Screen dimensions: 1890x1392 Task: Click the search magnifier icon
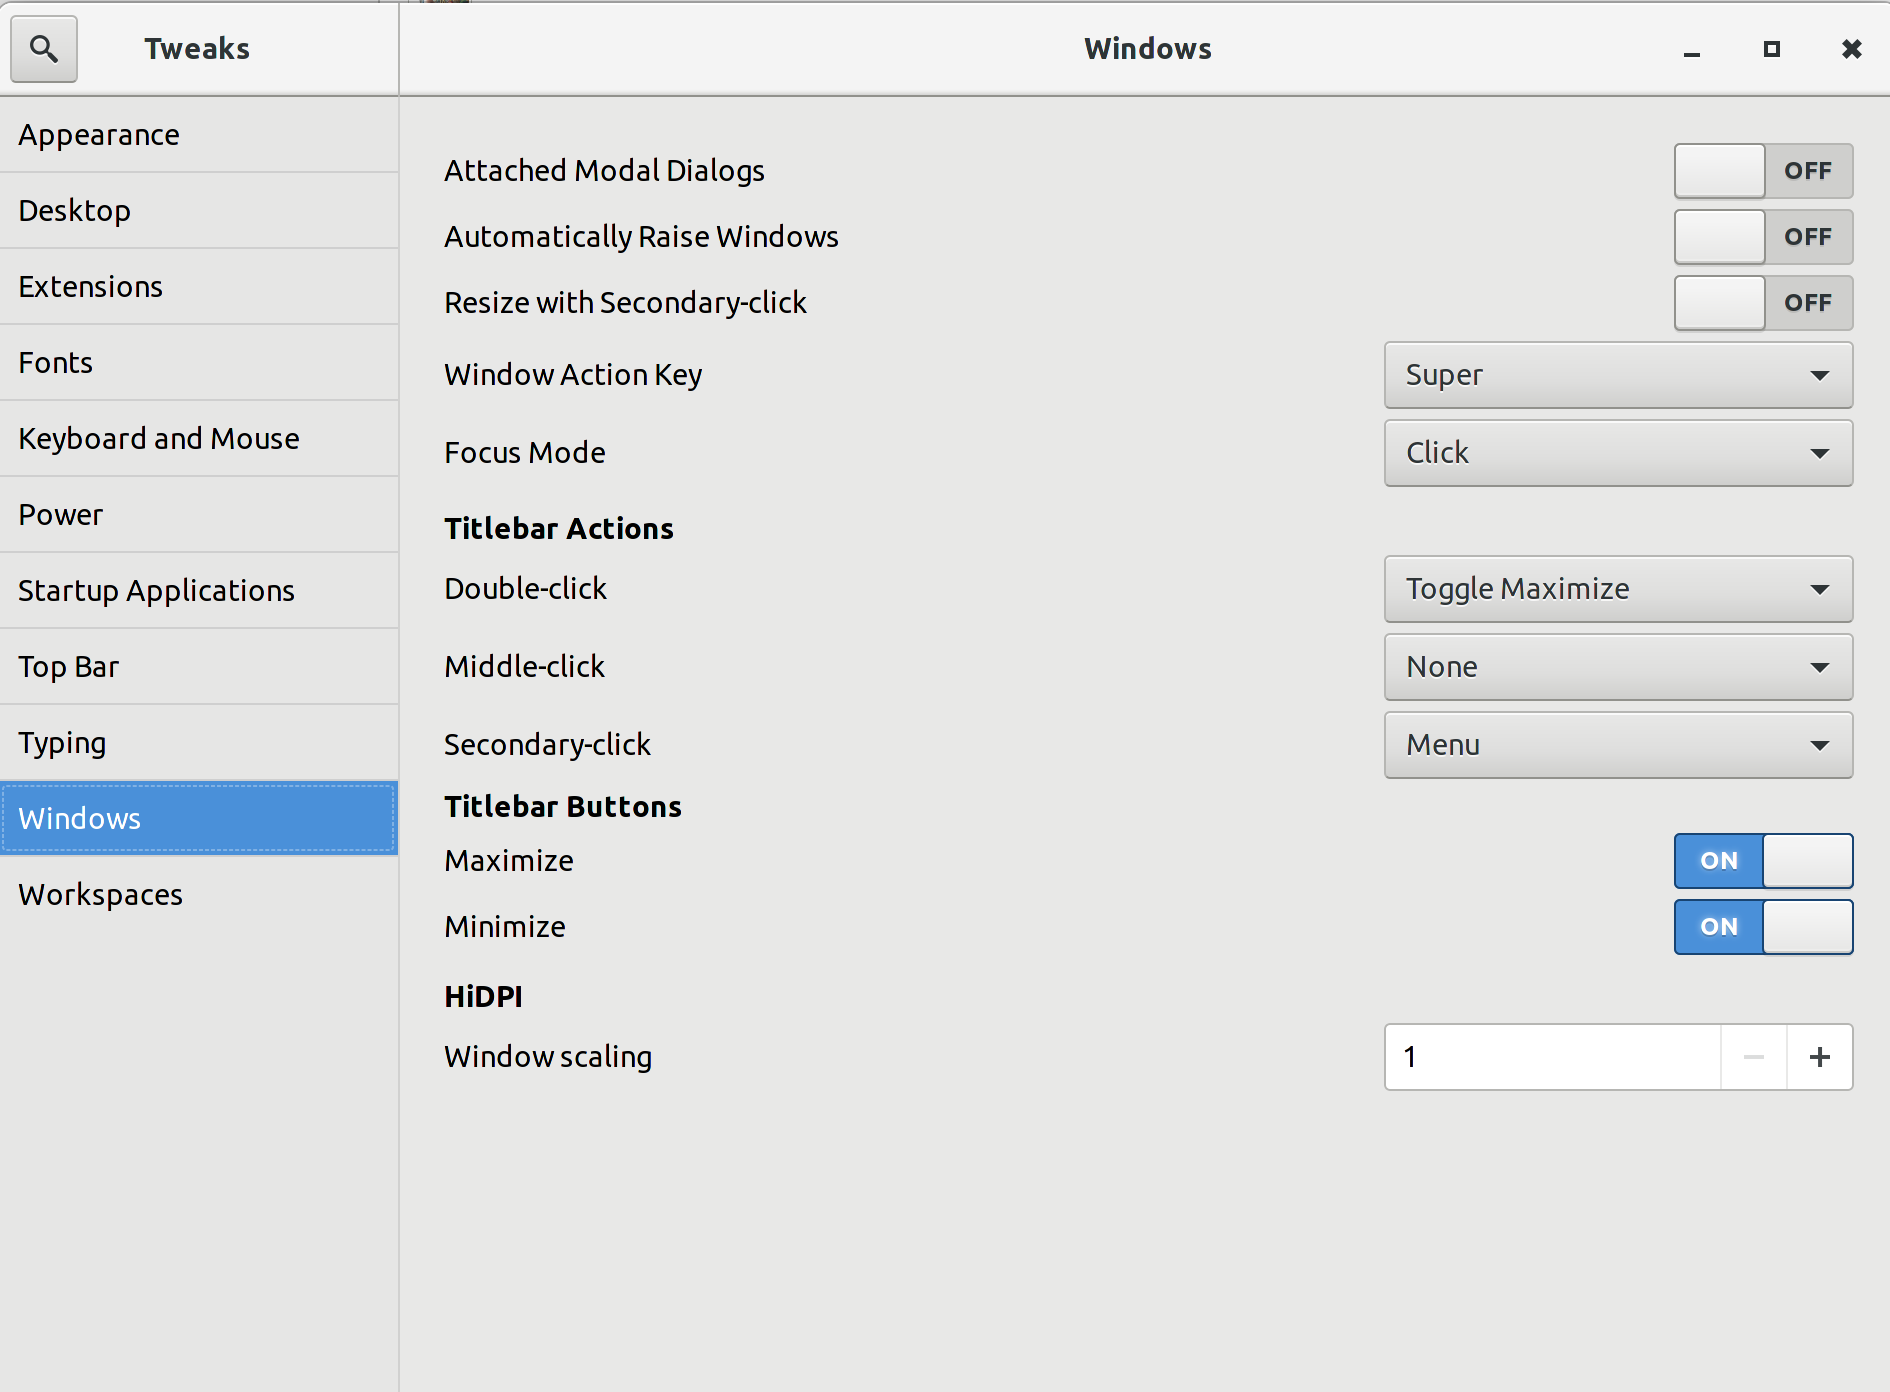pos(43,48)
